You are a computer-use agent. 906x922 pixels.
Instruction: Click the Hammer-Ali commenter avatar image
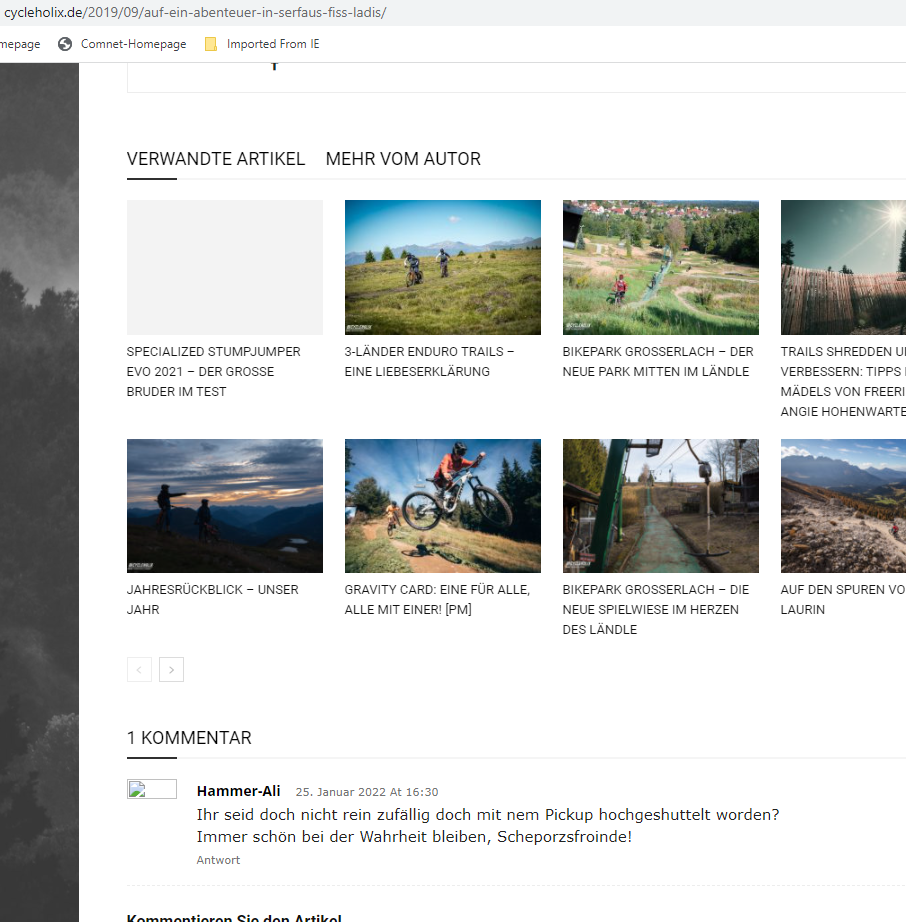coord(152,789)
